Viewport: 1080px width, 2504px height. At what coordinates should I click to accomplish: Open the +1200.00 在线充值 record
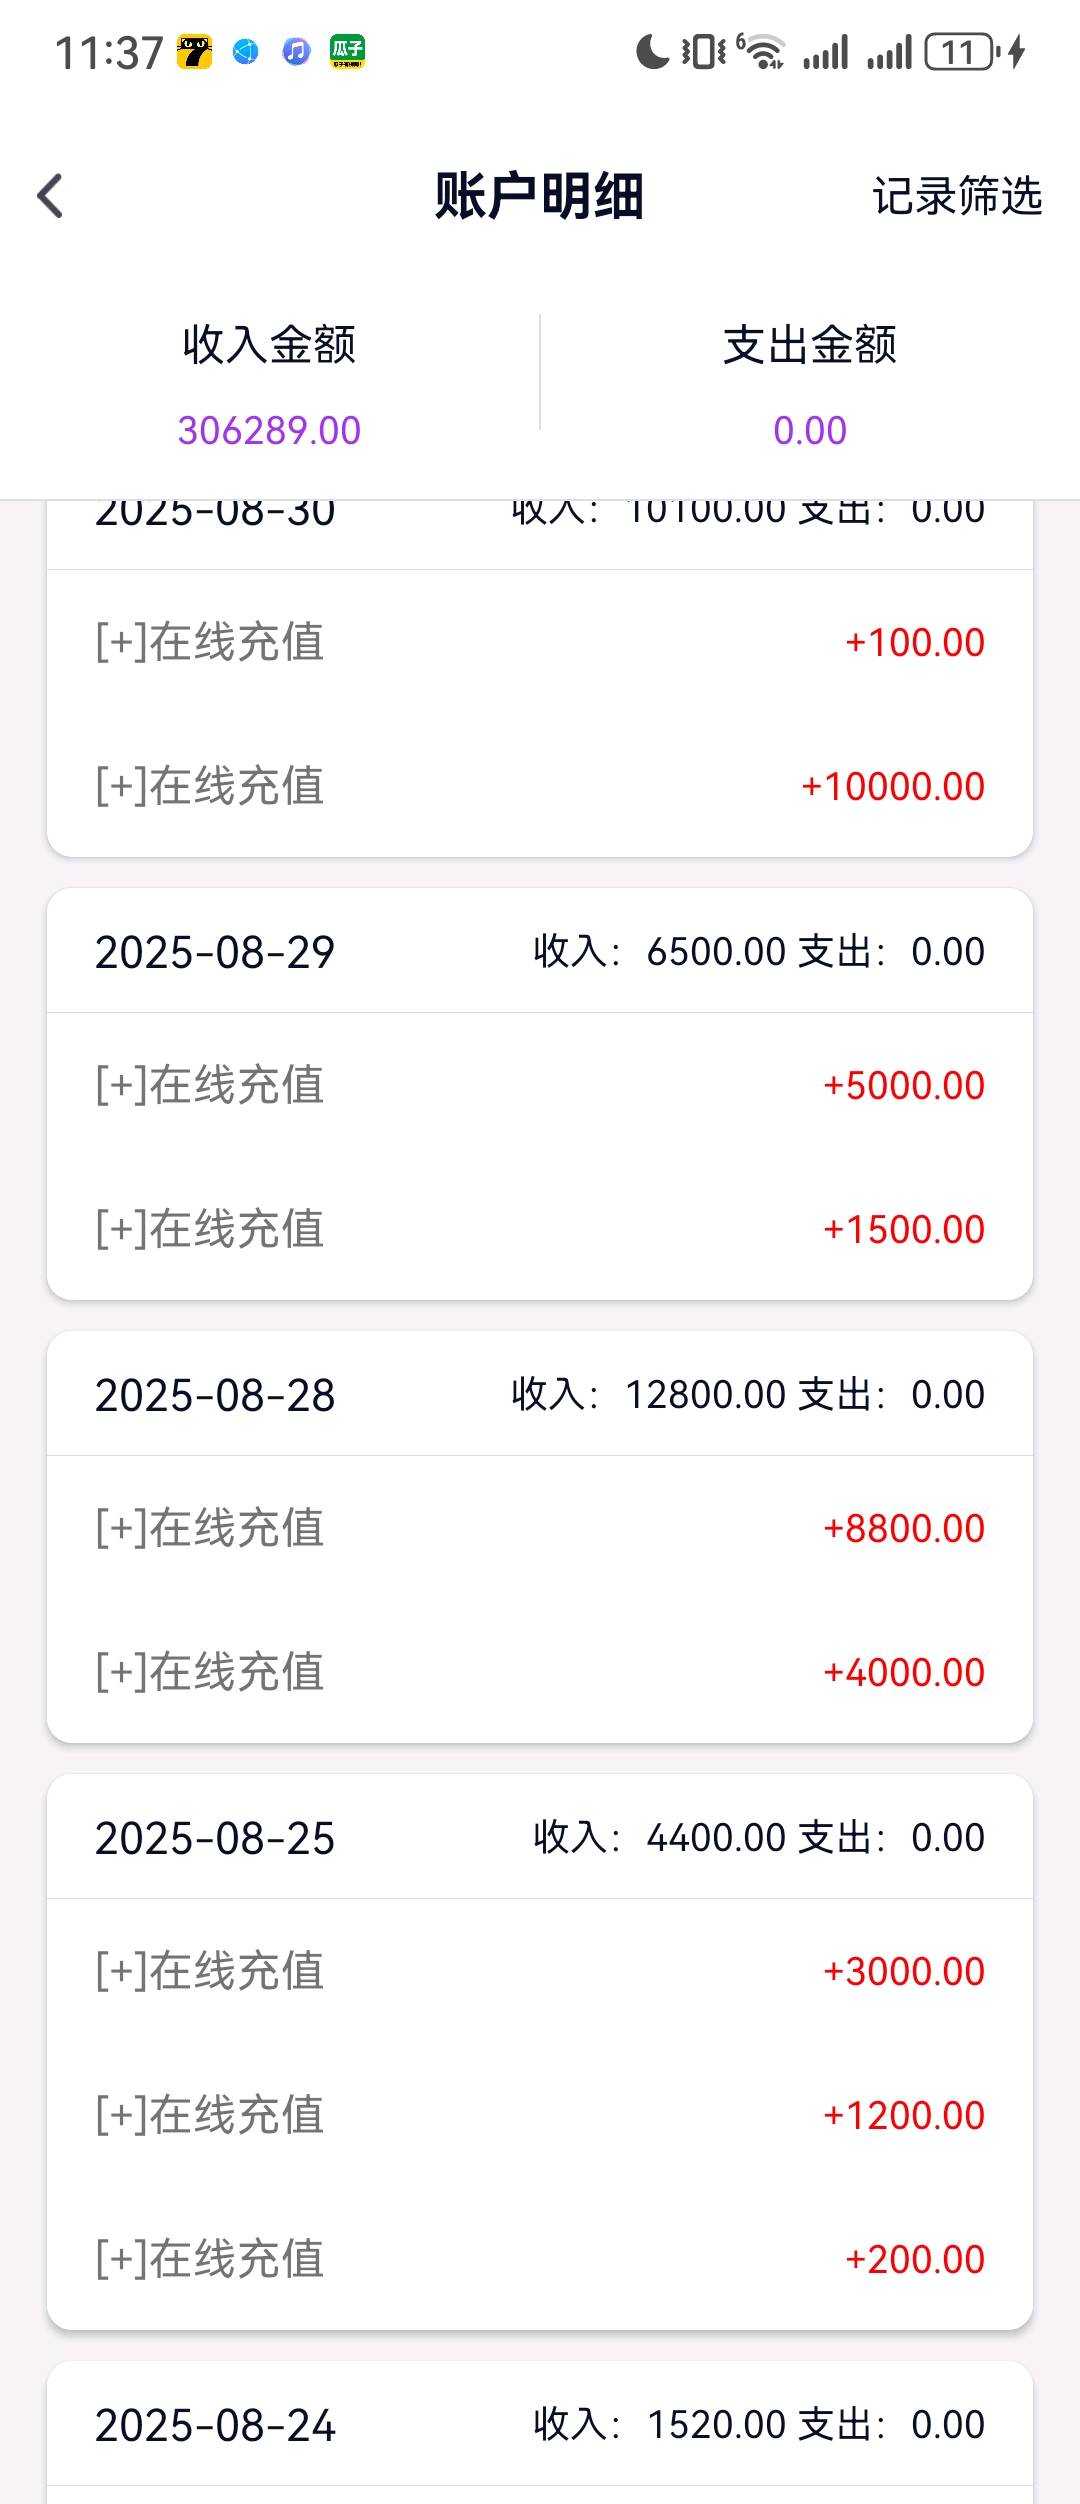pos(540,2115)
